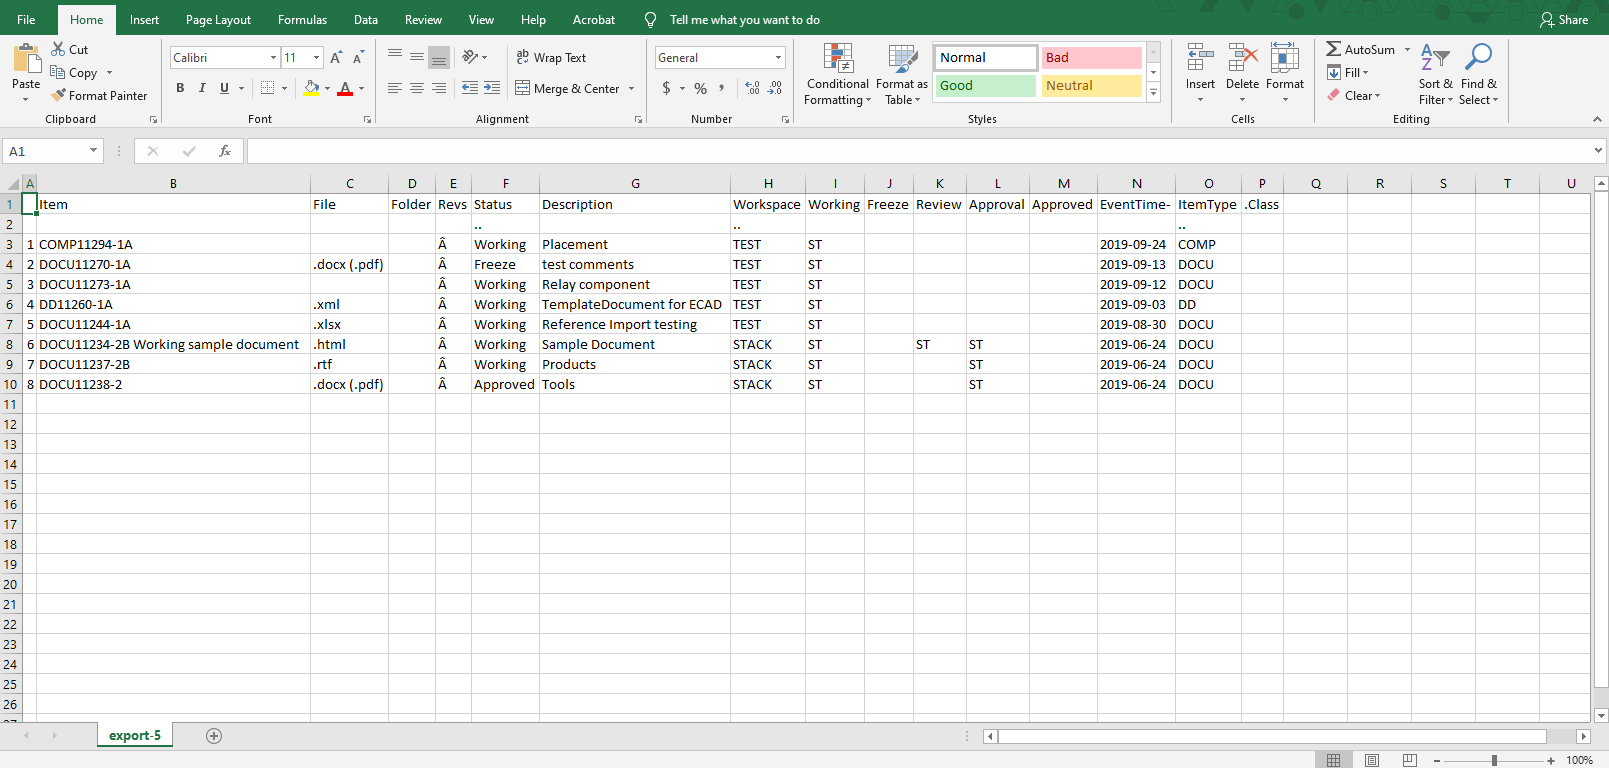The width and height of the screenshot is (1609, 768).
Task: Align text to the left
Action: coord(395,88)
